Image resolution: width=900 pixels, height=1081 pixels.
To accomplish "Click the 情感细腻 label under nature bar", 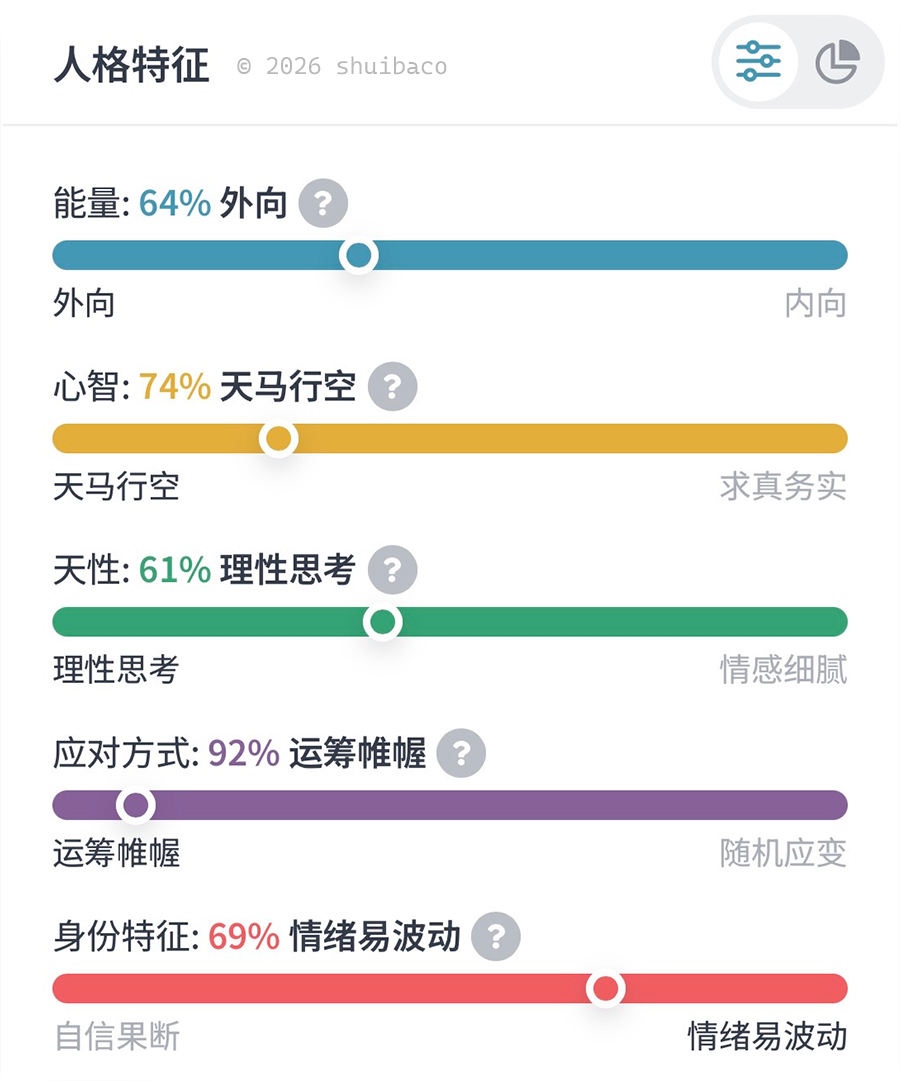I will [783, 670].
